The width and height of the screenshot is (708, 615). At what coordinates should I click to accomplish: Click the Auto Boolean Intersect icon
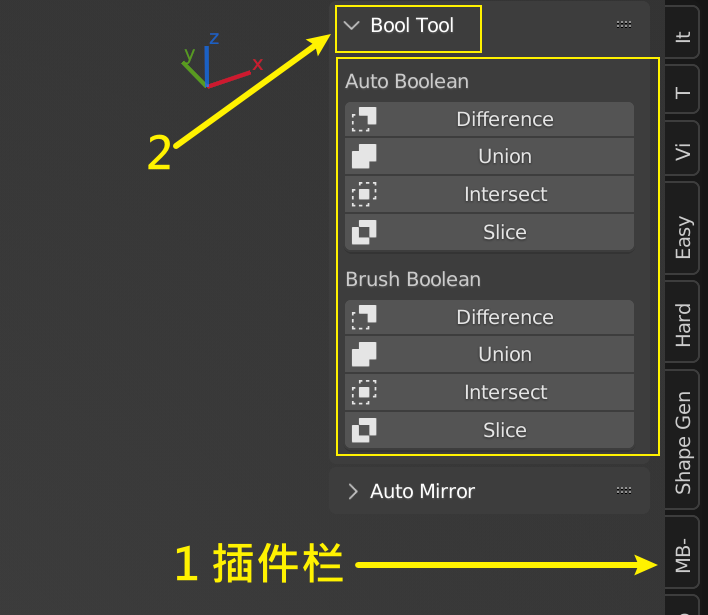click(364, 194)
